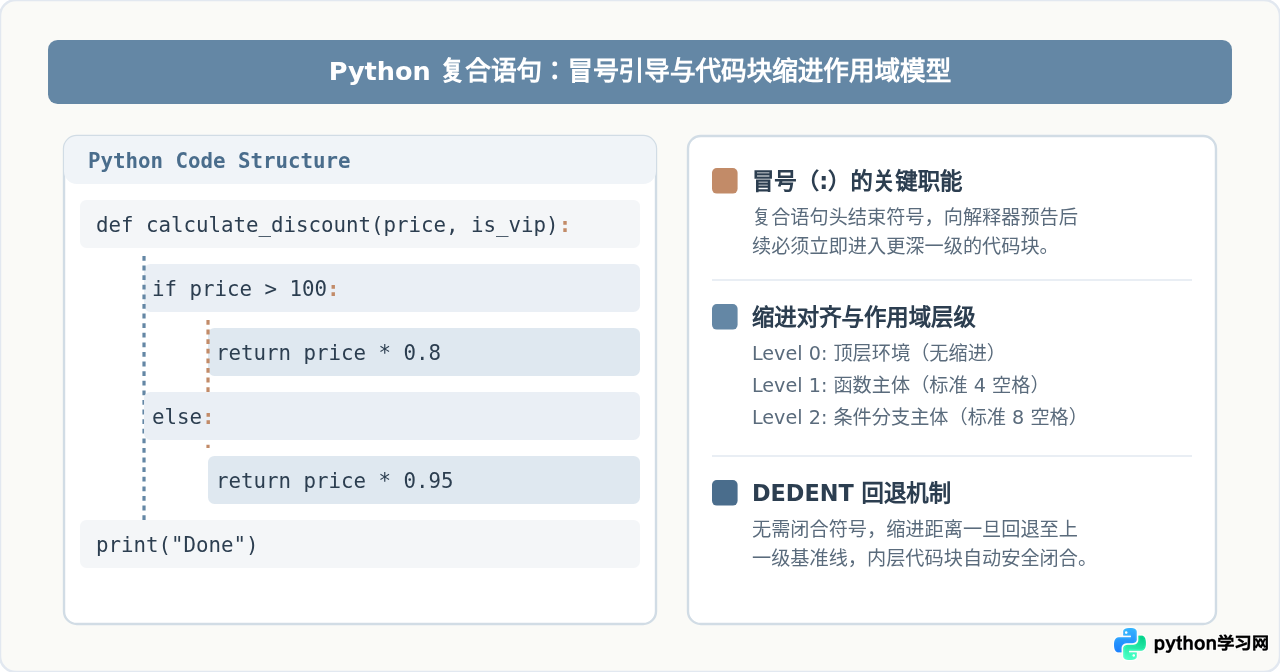
Task: Click the title Python 复合语句 banner
Action: tap(640, 72)
